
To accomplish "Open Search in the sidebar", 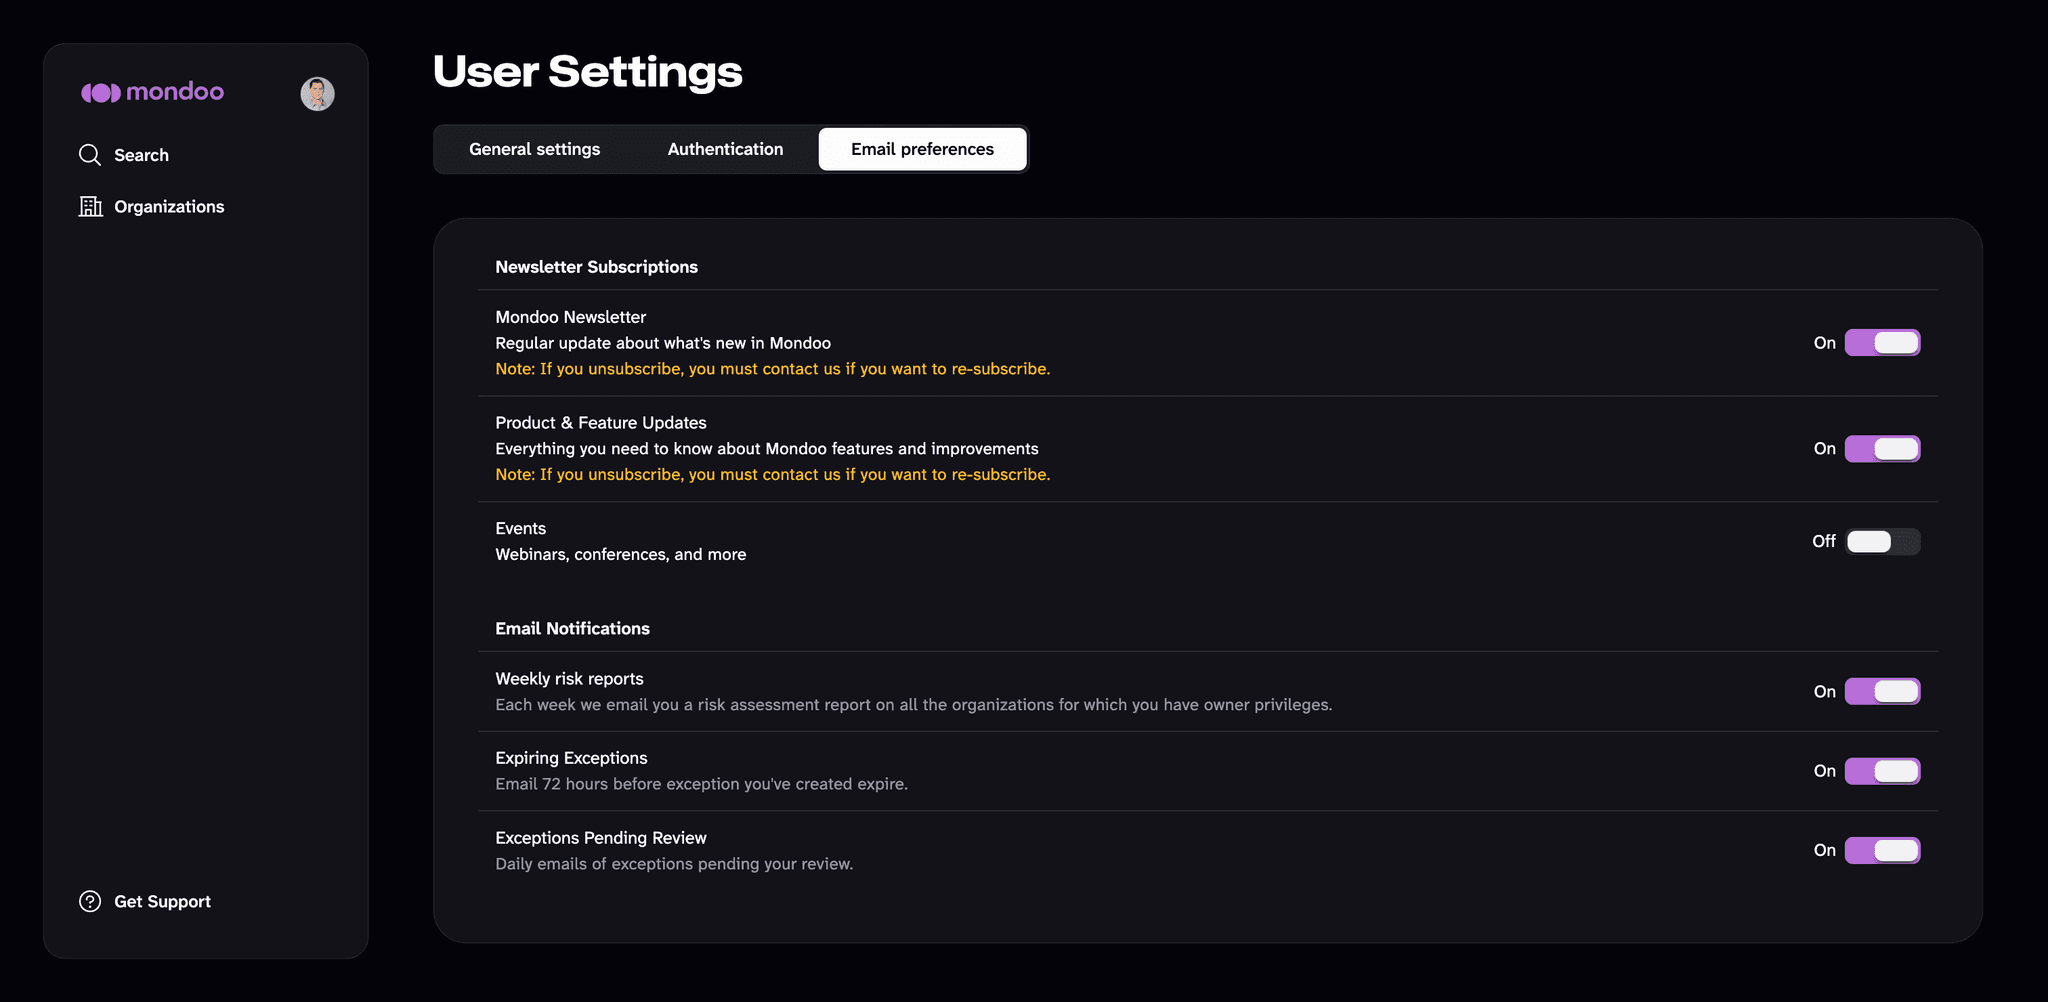I will [141, 155].
